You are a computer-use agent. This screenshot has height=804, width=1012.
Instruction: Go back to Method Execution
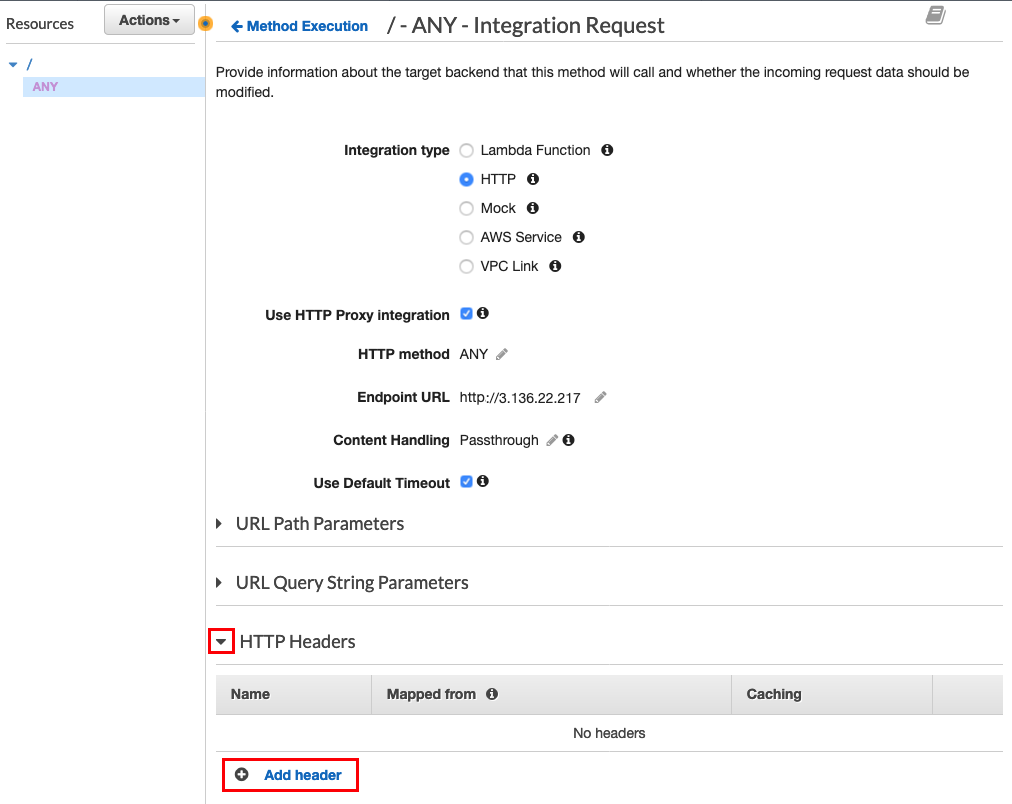click(299, 26)
